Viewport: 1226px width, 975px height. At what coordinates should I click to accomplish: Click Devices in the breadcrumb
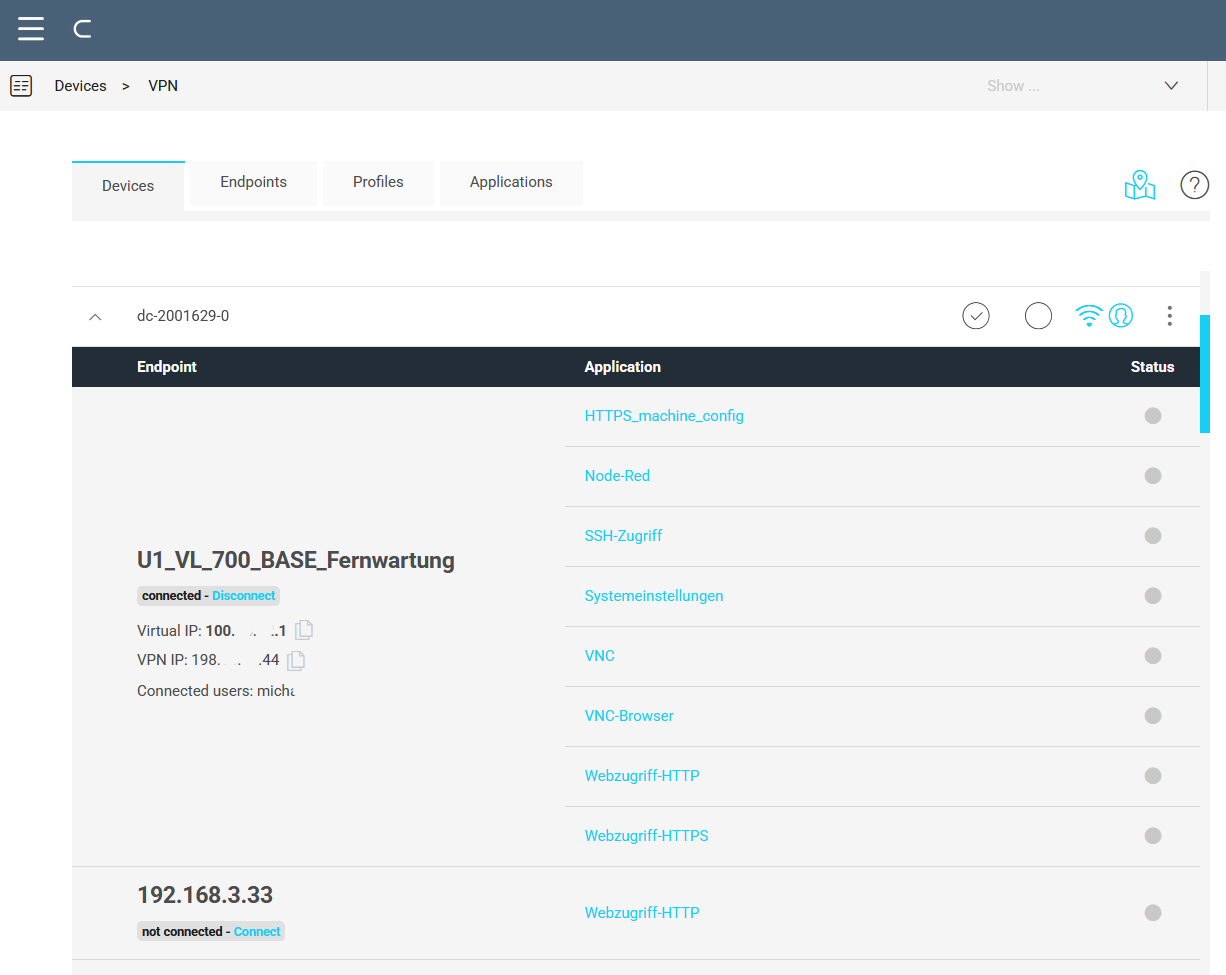(81, 86)
